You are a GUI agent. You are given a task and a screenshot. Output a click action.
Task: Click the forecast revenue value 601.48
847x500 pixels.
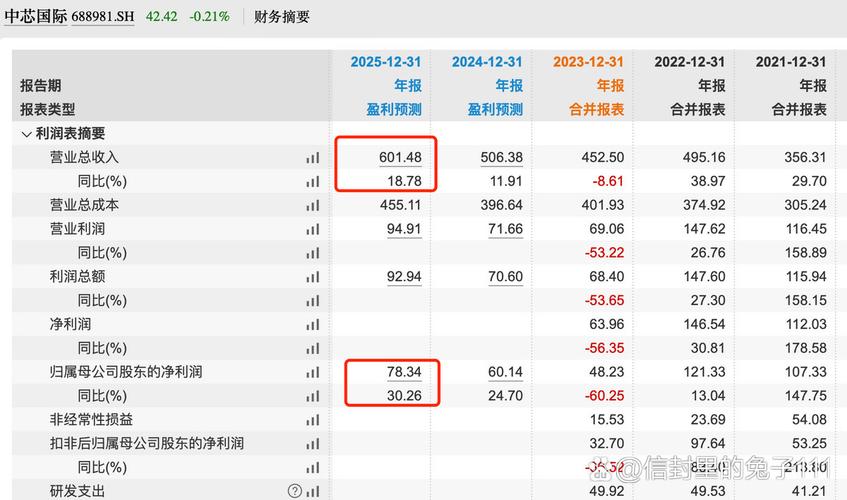click(400, 157)
